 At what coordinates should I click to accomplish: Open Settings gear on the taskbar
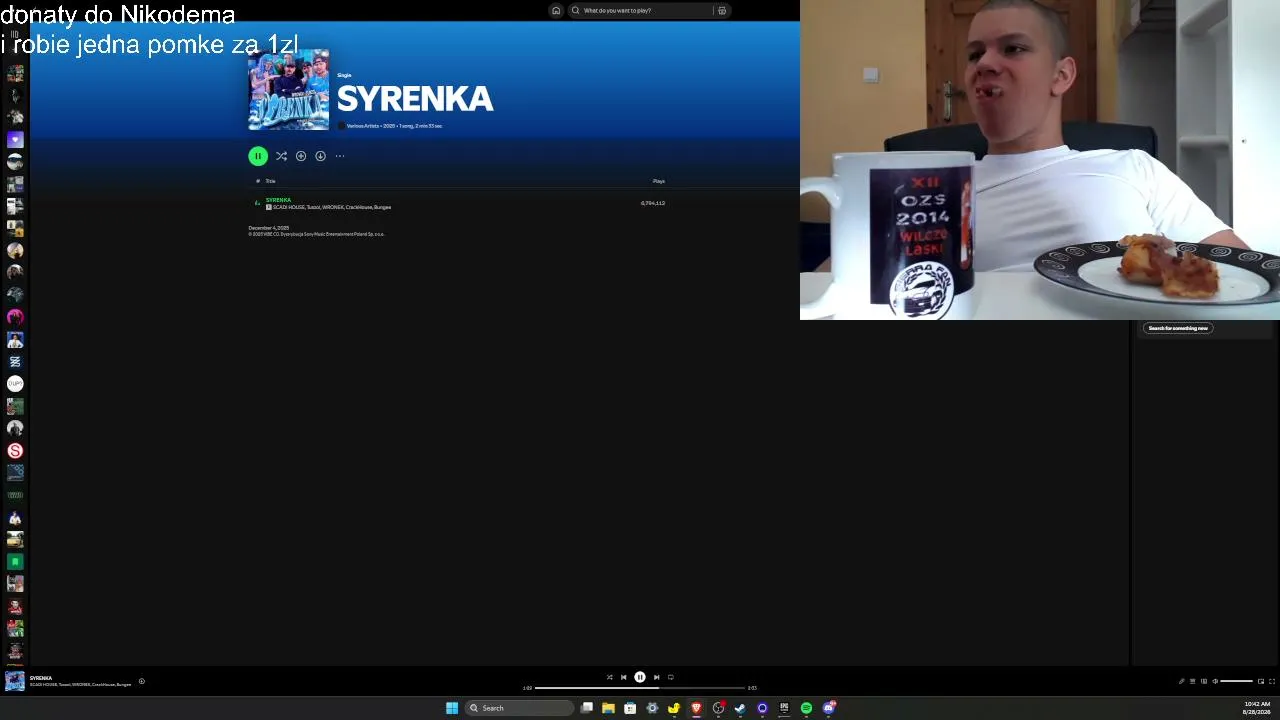(652, 708)
